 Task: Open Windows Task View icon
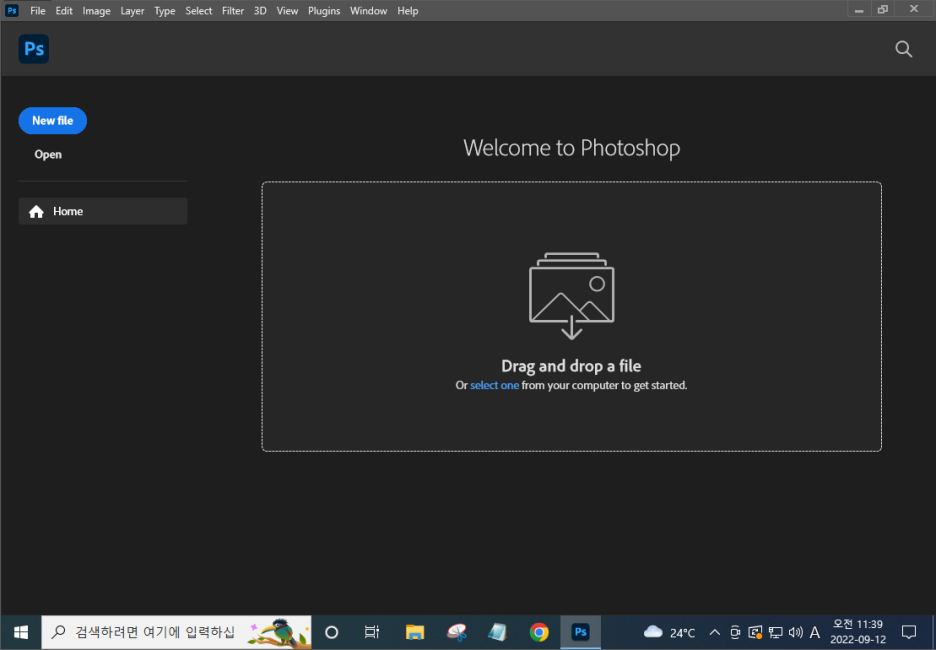[x=372, y=632]
